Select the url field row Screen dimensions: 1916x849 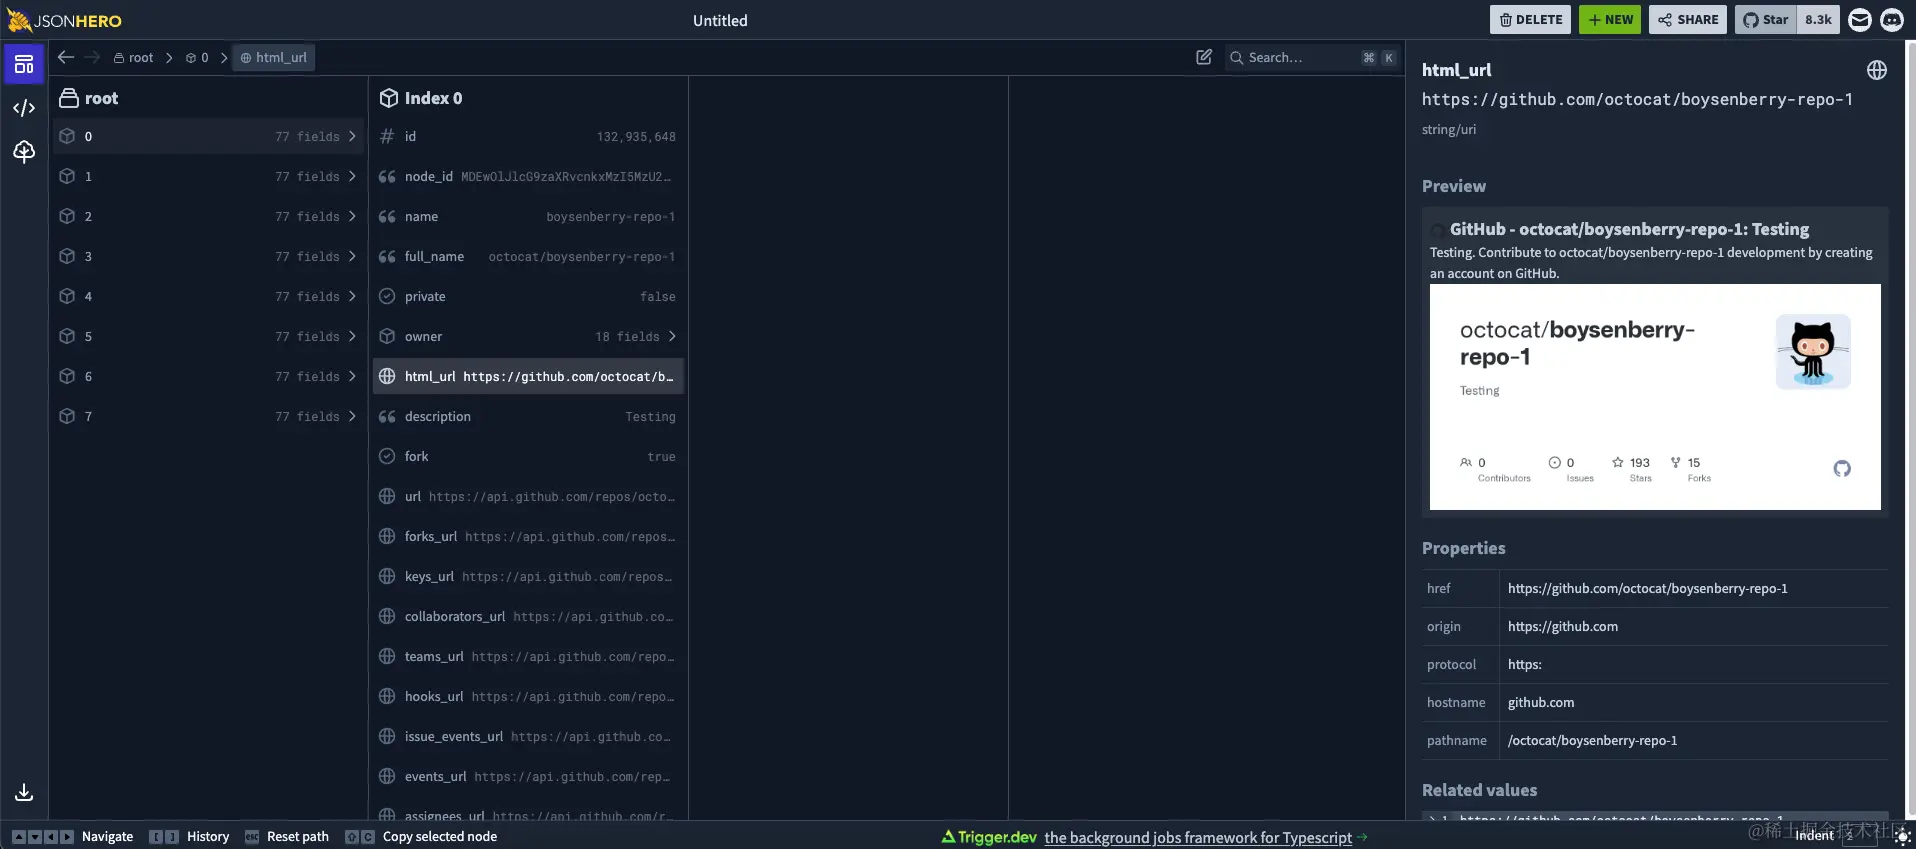pos(528,496)
